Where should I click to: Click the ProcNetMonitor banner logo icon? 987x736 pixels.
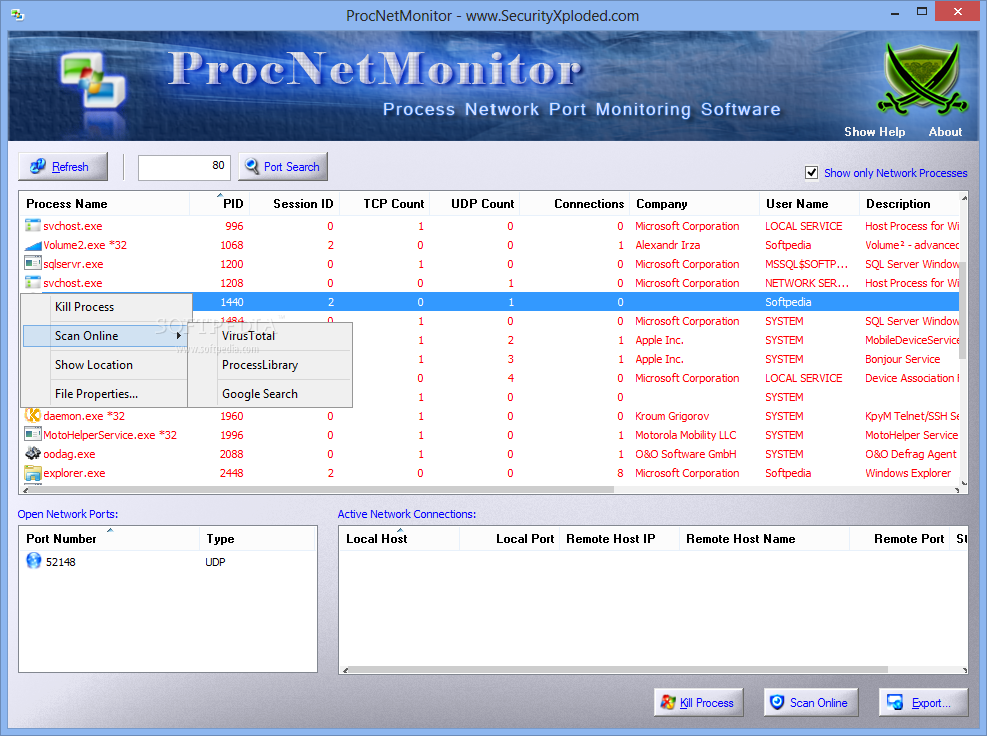point(93,81)
